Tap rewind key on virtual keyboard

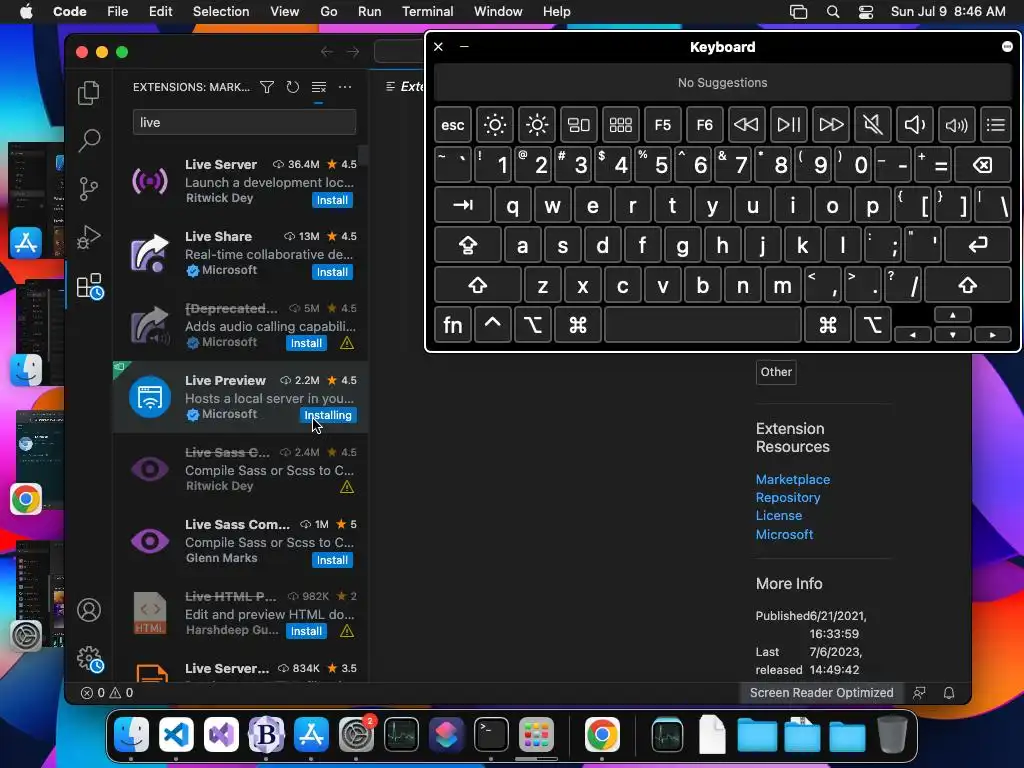[x=746, y=125]
